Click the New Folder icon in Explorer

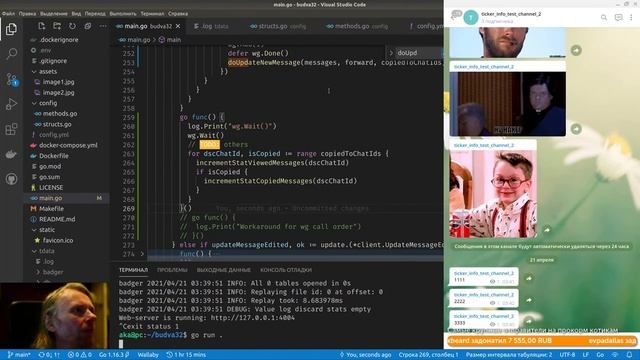tap(57, 26)
